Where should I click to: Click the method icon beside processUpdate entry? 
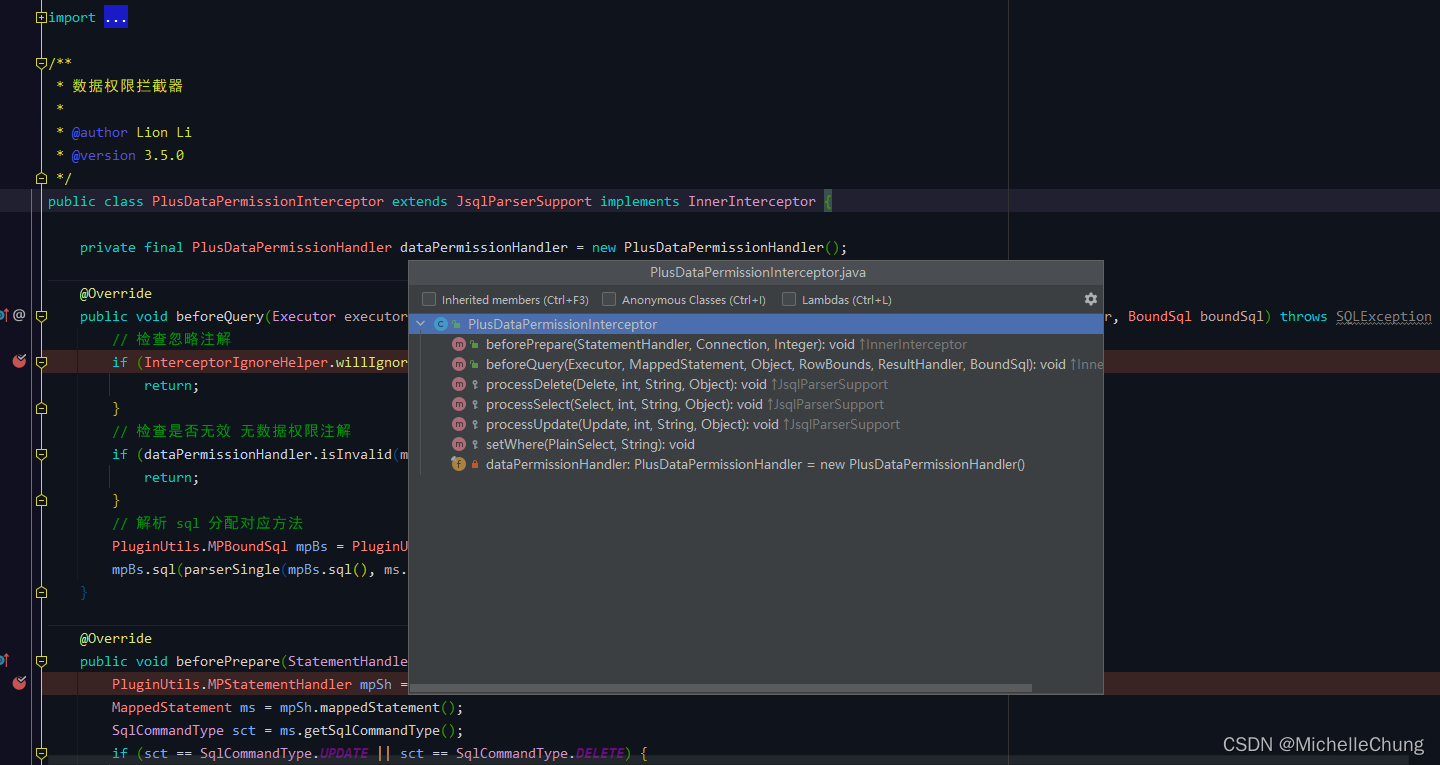coord(459,424)
